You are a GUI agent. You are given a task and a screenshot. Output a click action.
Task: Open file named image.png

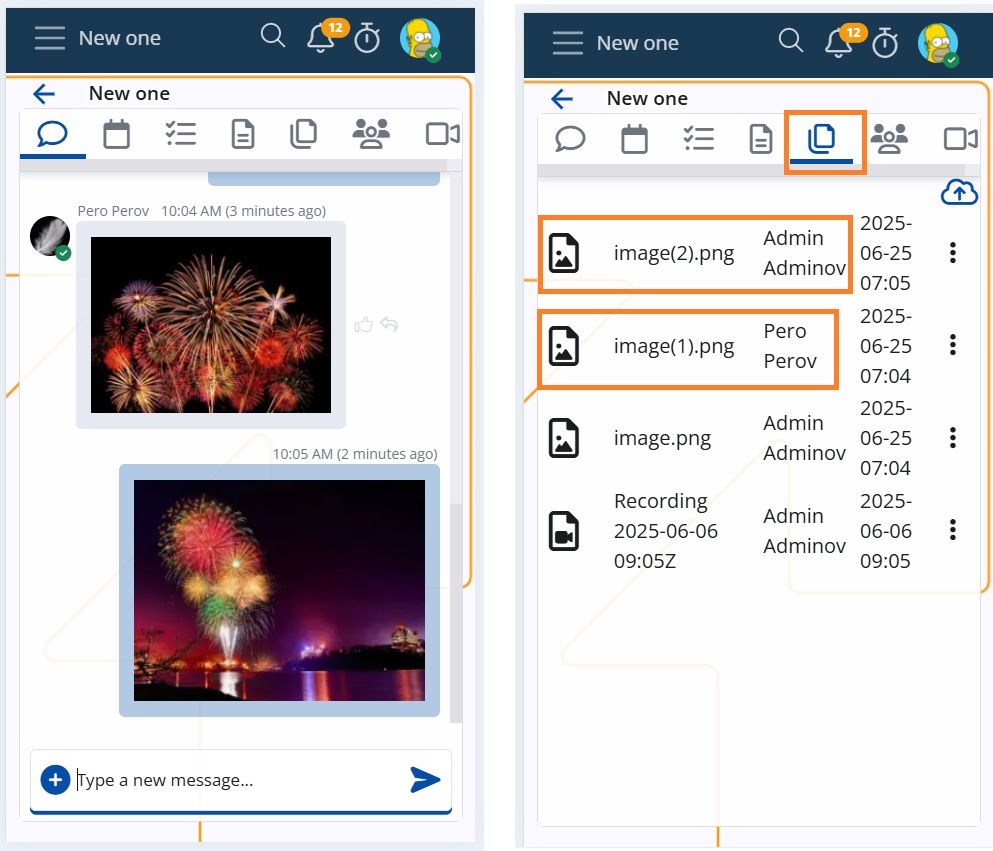(662, 438)
